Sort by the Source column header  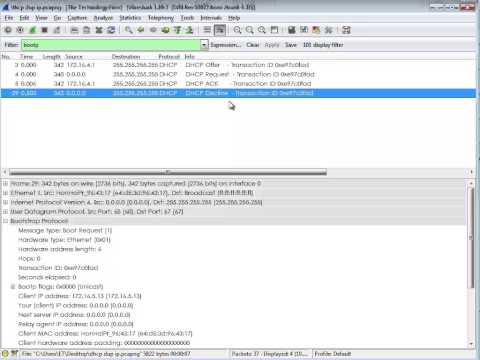[74, 56]
